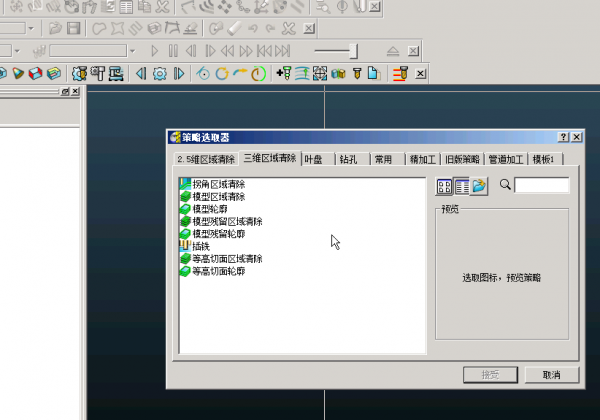Click the help question mark in the strategy selector
This screenshot has height=420, width=600.
tap(563, 137)
